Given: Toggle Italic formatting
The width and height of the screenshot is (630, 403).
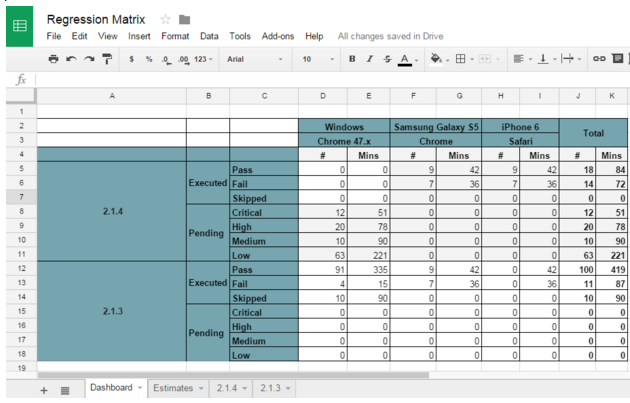Looking at the screenshot, I should tap(370, 59).
